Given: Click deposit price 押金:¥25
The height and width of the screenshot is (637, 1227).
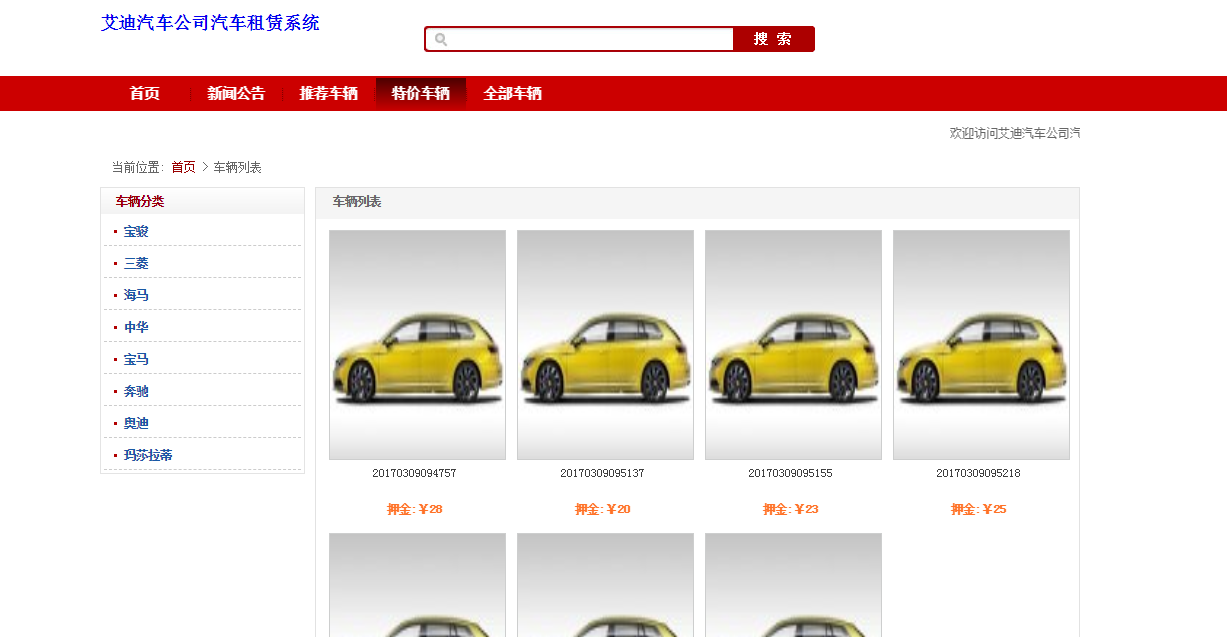Looking at the screenshot, I should [979, 509].
